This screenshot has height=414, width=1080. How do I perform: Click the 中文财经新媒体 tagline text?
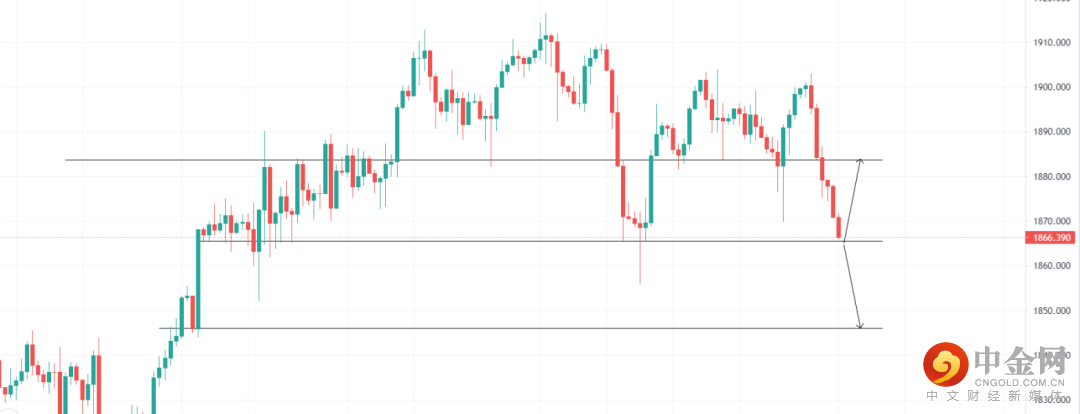point(1000,397)
